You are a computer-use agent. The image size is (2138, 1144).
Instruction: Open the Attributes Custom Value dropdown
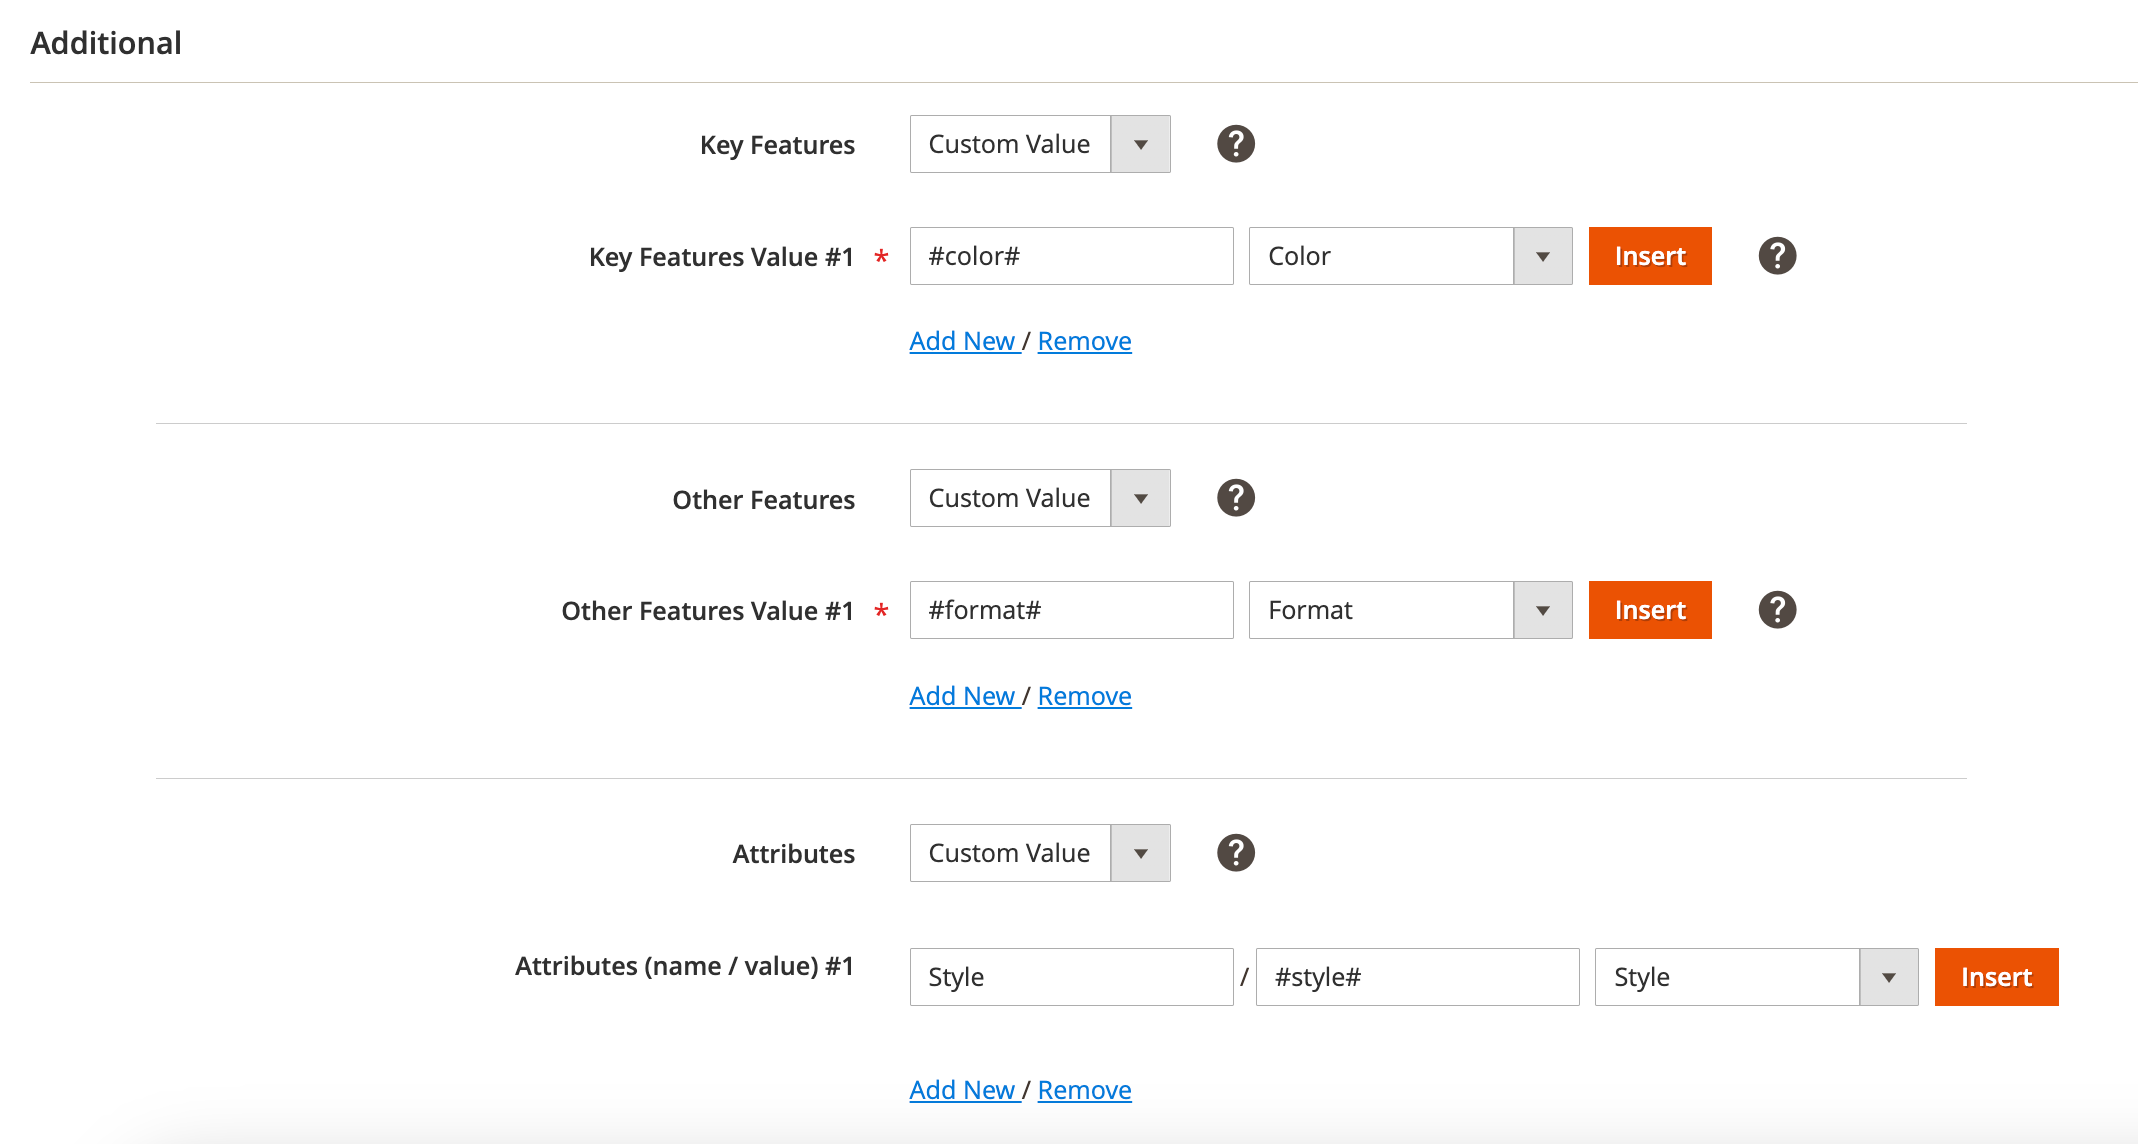pyautogui.click(x=1040, y=853)
